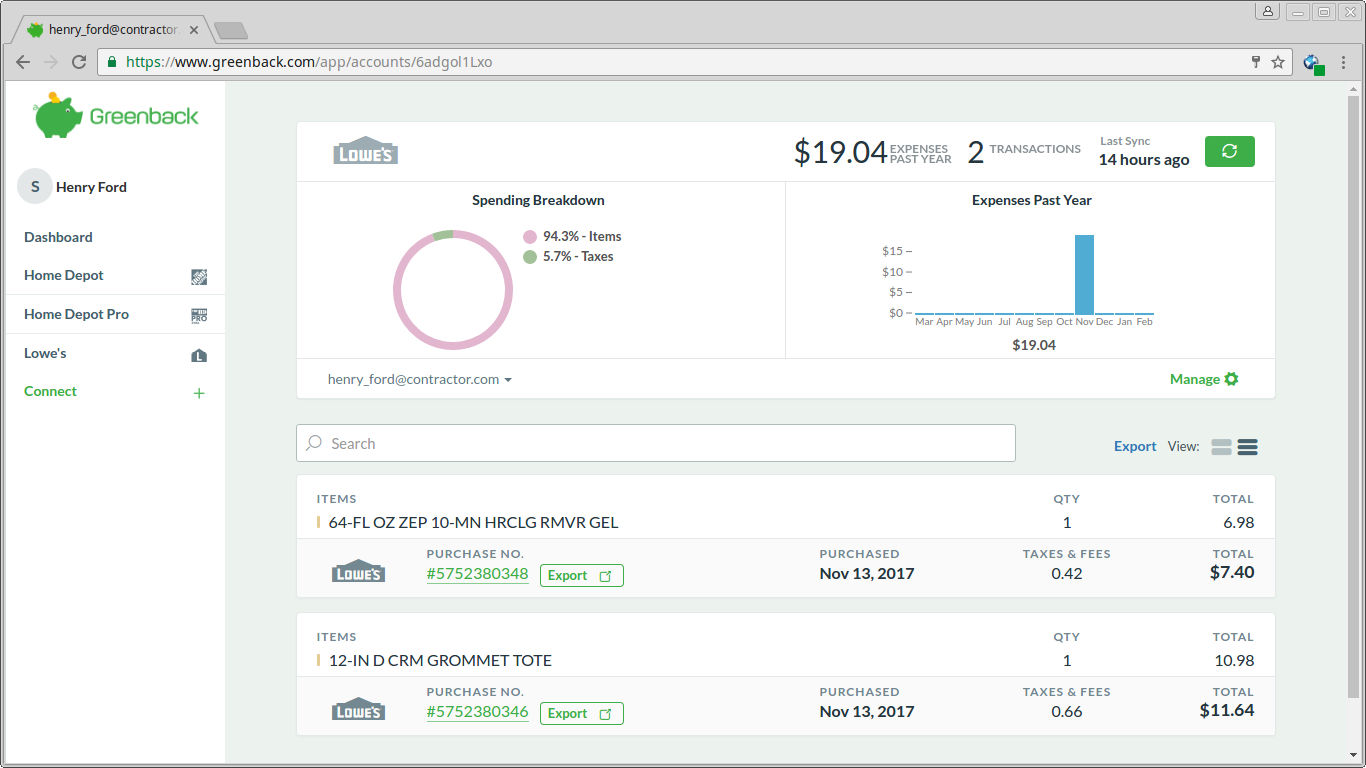The image size is (1366, 768).
Task: Click the Export link above the transactions
Action: 1135,447
